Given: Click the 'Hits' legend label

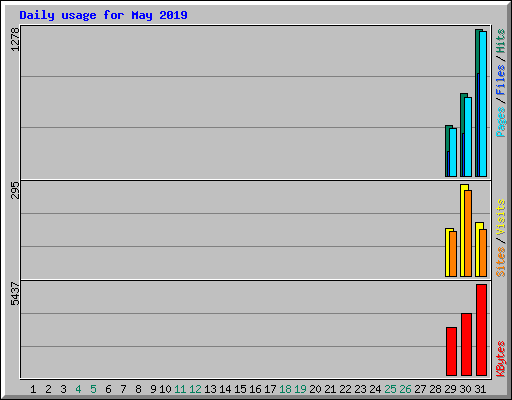Looking at the screenshot, I should coord(501,41).
